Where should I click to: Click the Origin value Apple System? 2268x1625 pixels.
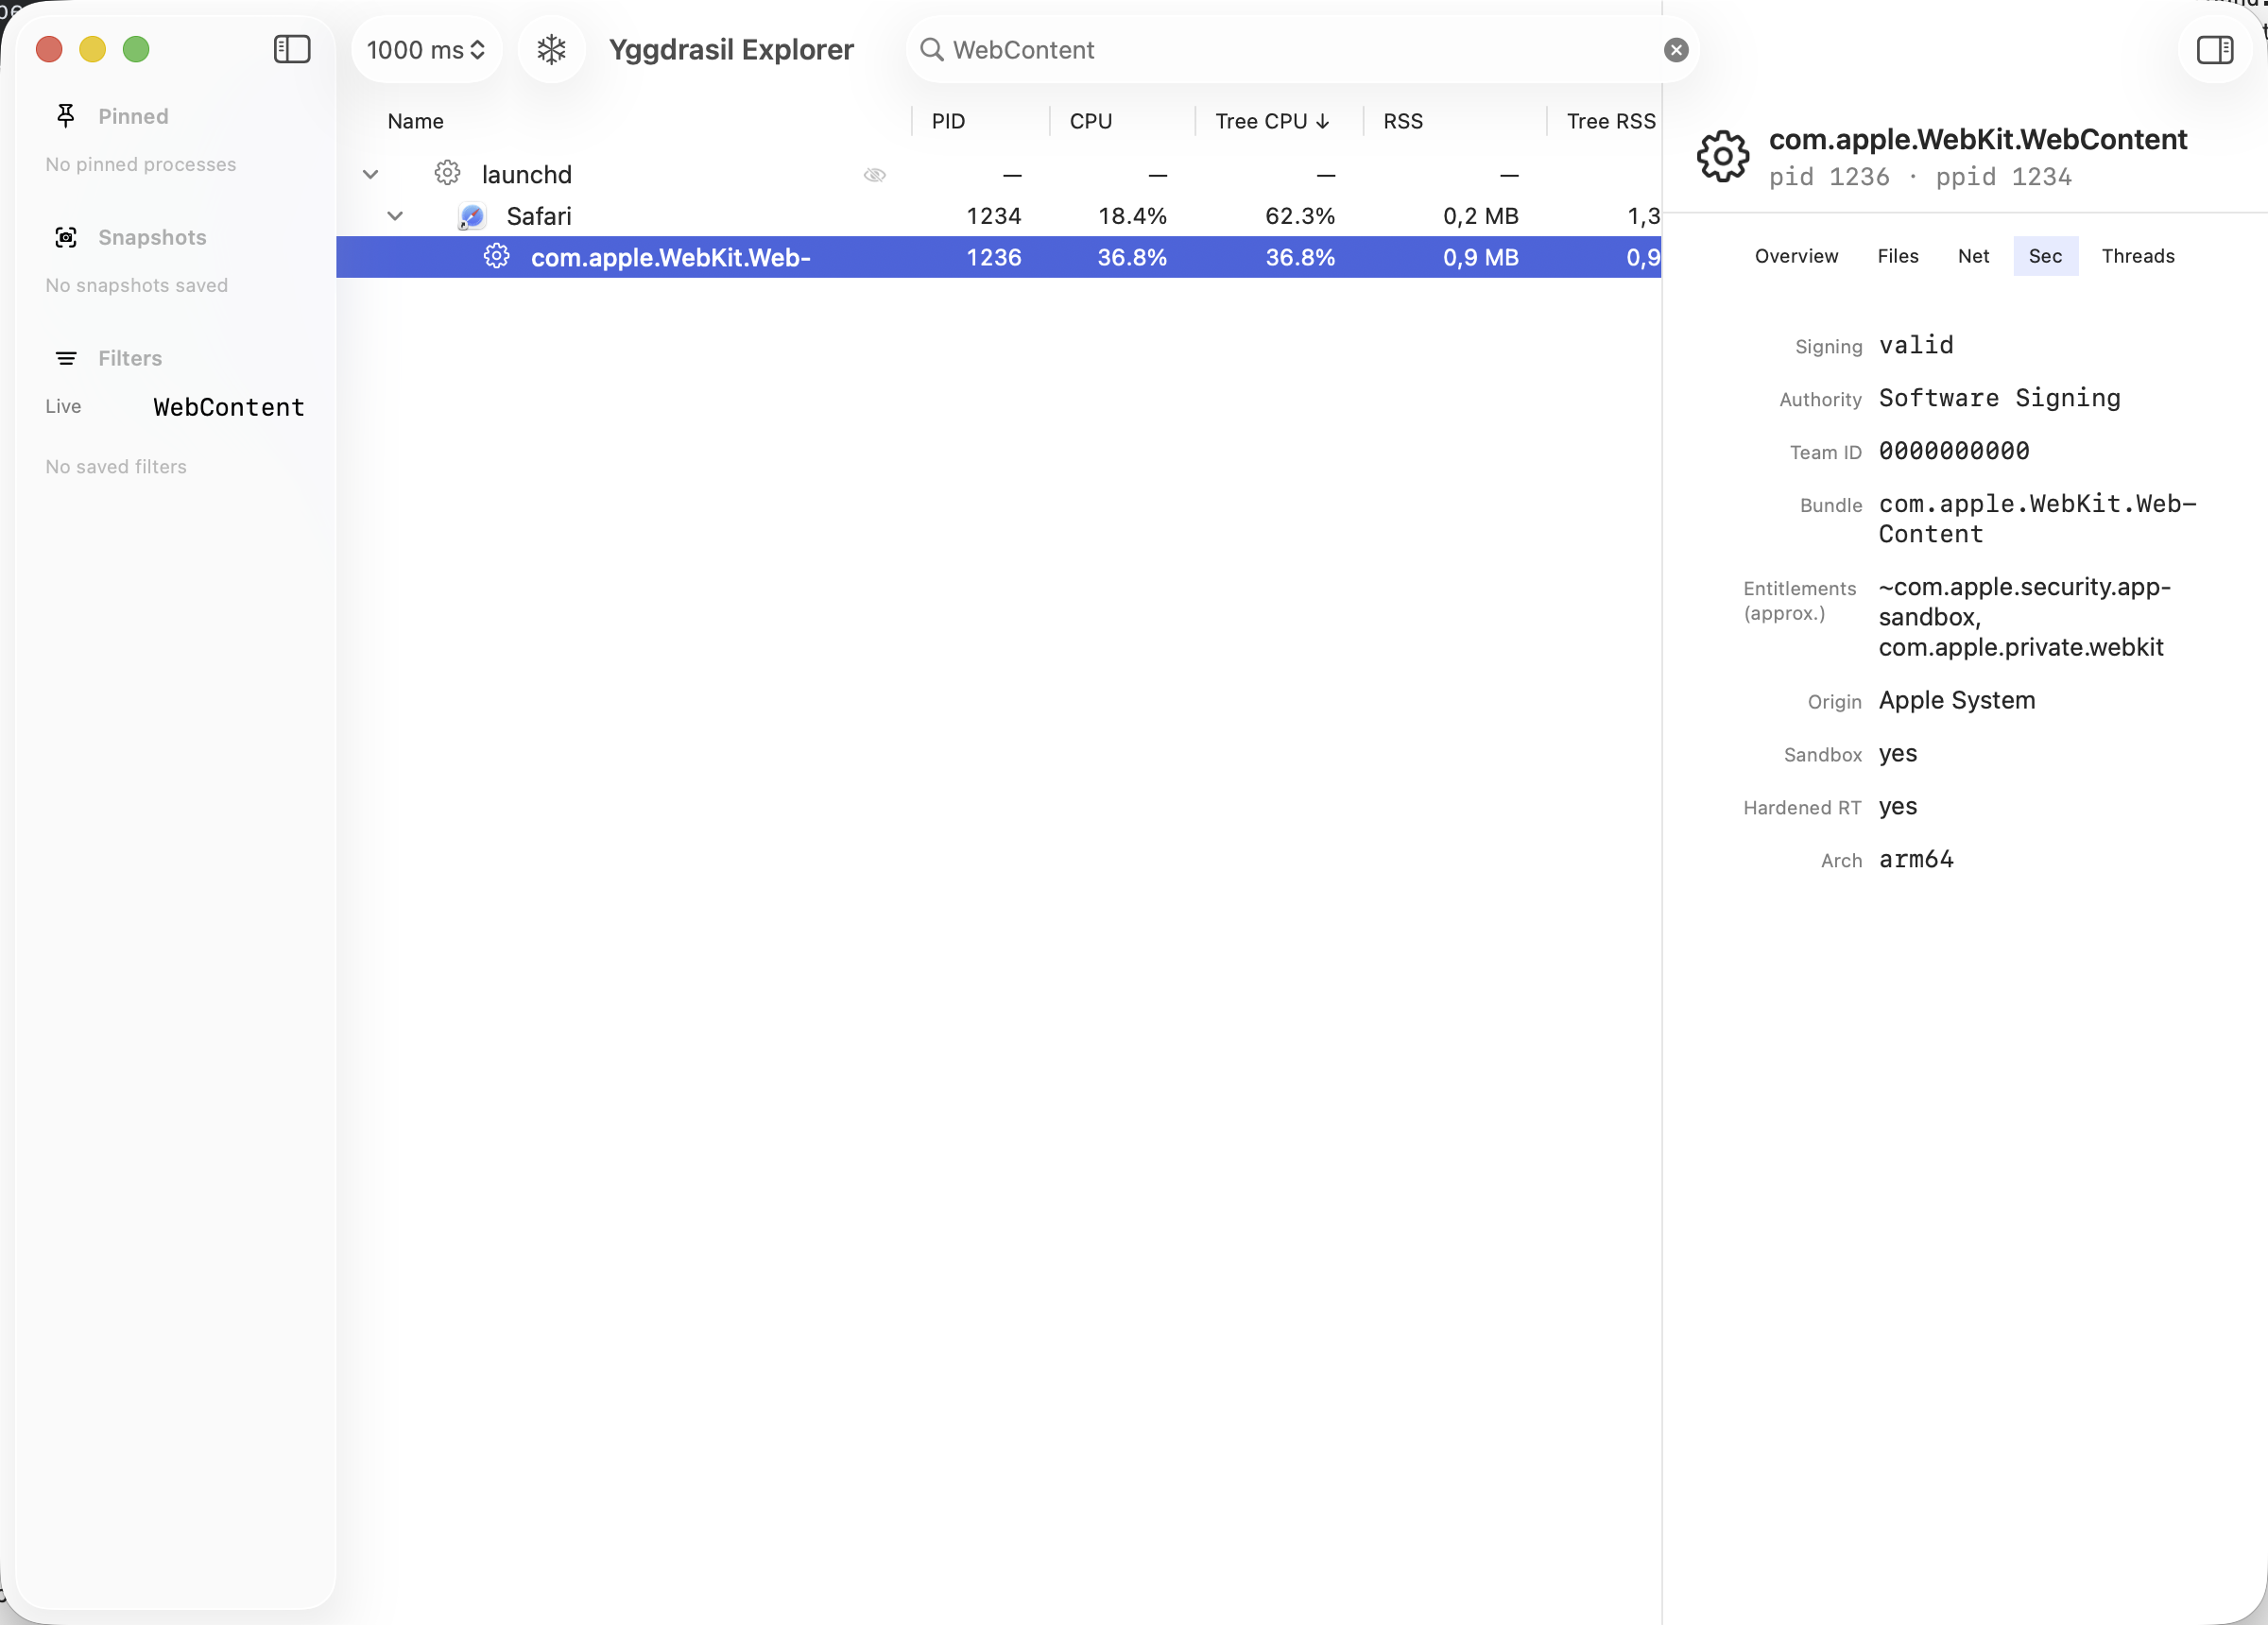[1956, 700]
